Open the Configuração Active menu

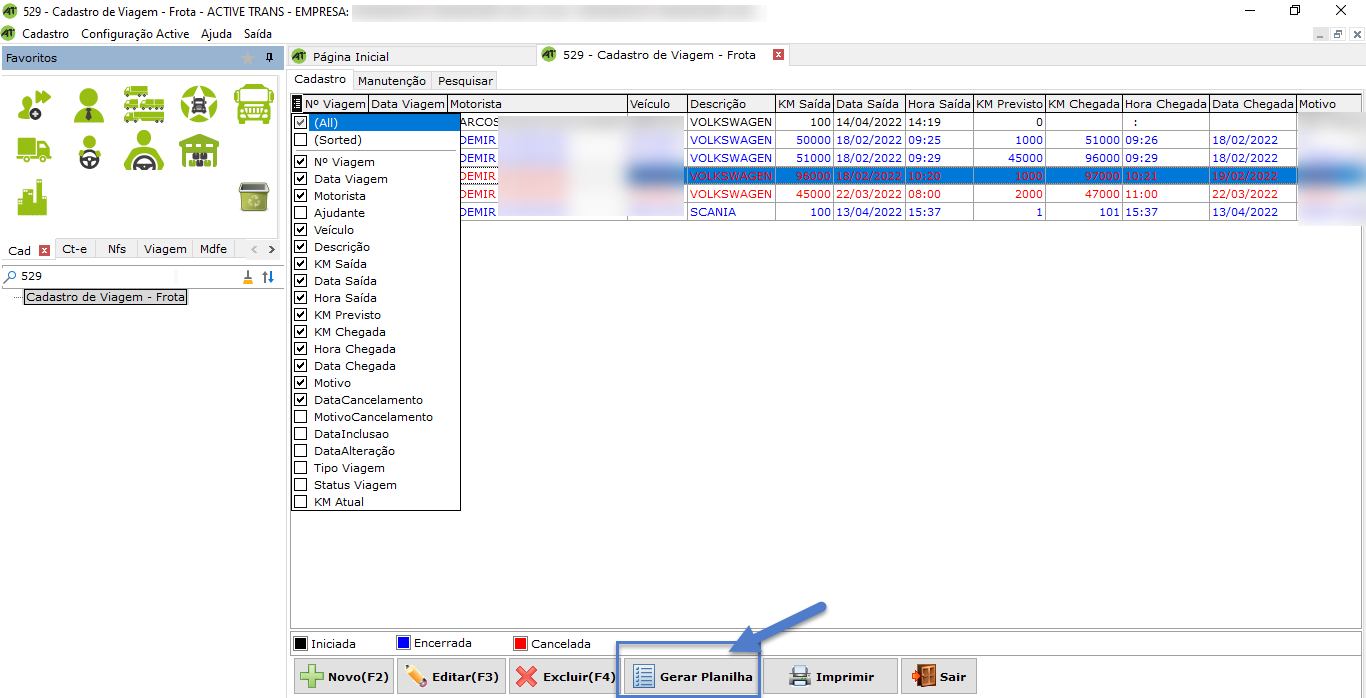pos(135,34)
